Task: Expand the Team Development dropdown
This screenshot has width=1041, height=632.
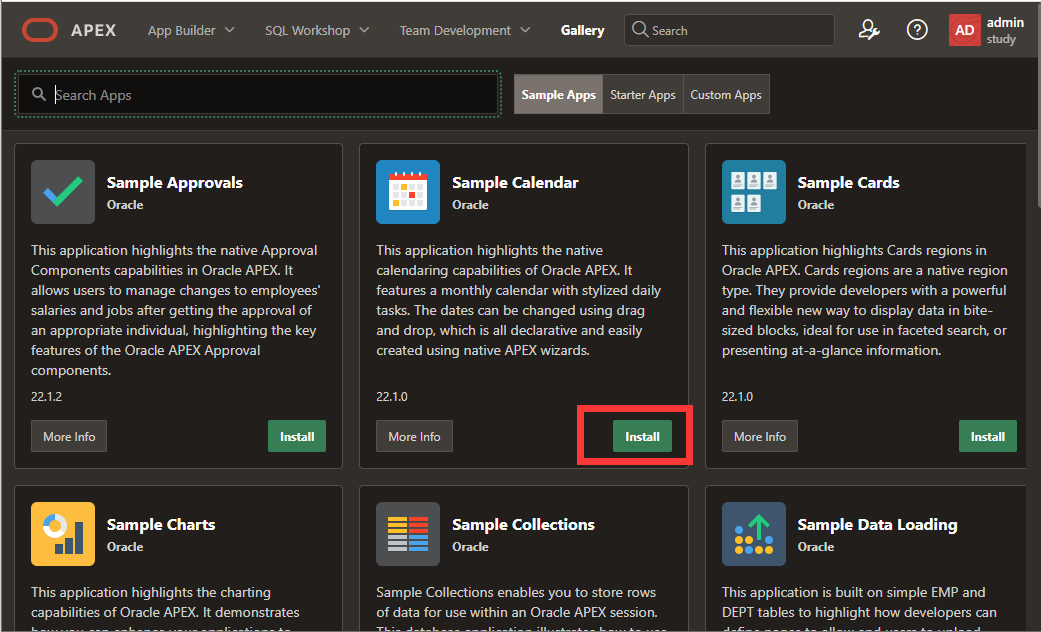Action: point(465,30)
